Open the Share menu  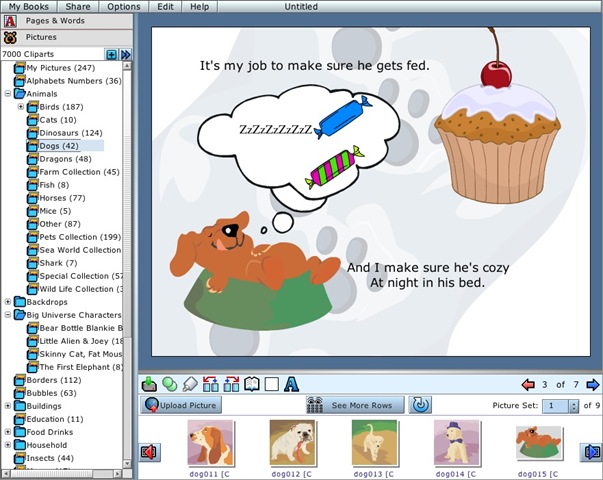78,7
